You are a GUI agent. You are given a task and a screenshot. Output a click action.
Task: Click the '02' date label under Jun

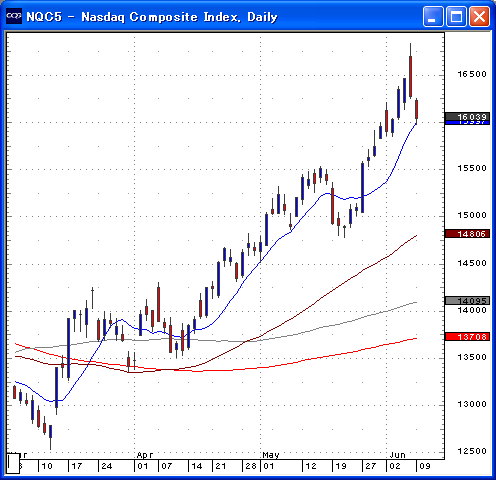click(395, 466)
